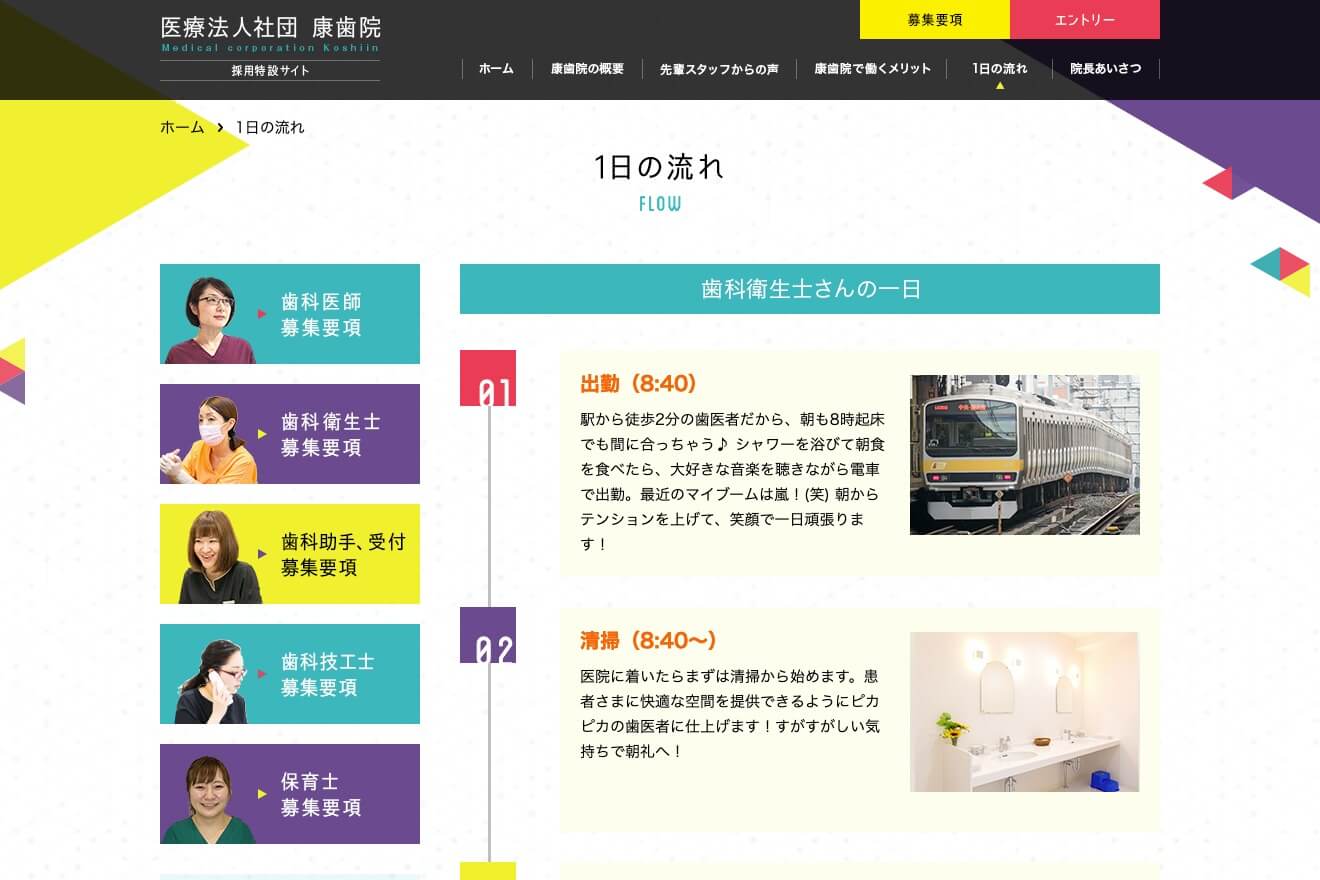This screenshot has height=880, width=1320.
Task: Click the dentist portrait on 歯科医師 banner
Action: [211, 319]
